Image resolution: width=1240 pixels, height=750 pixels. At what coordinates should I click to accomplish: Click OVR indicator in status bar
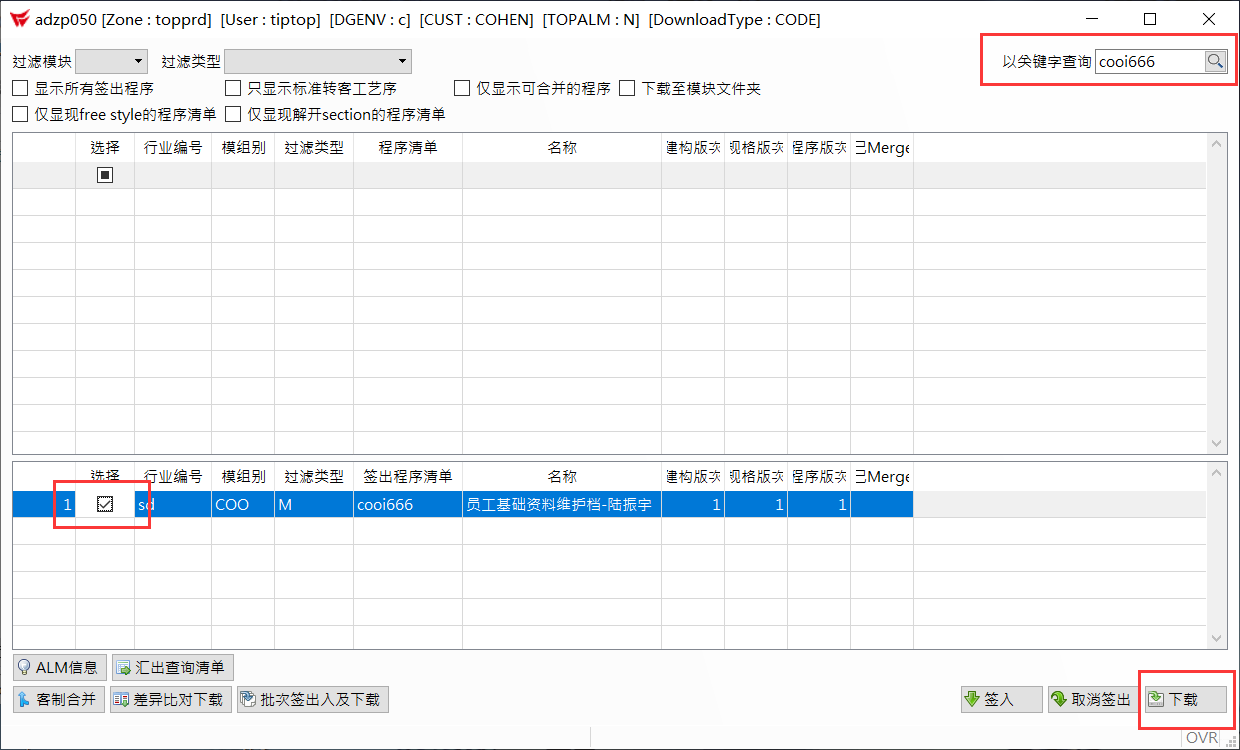pos(1202,737)
